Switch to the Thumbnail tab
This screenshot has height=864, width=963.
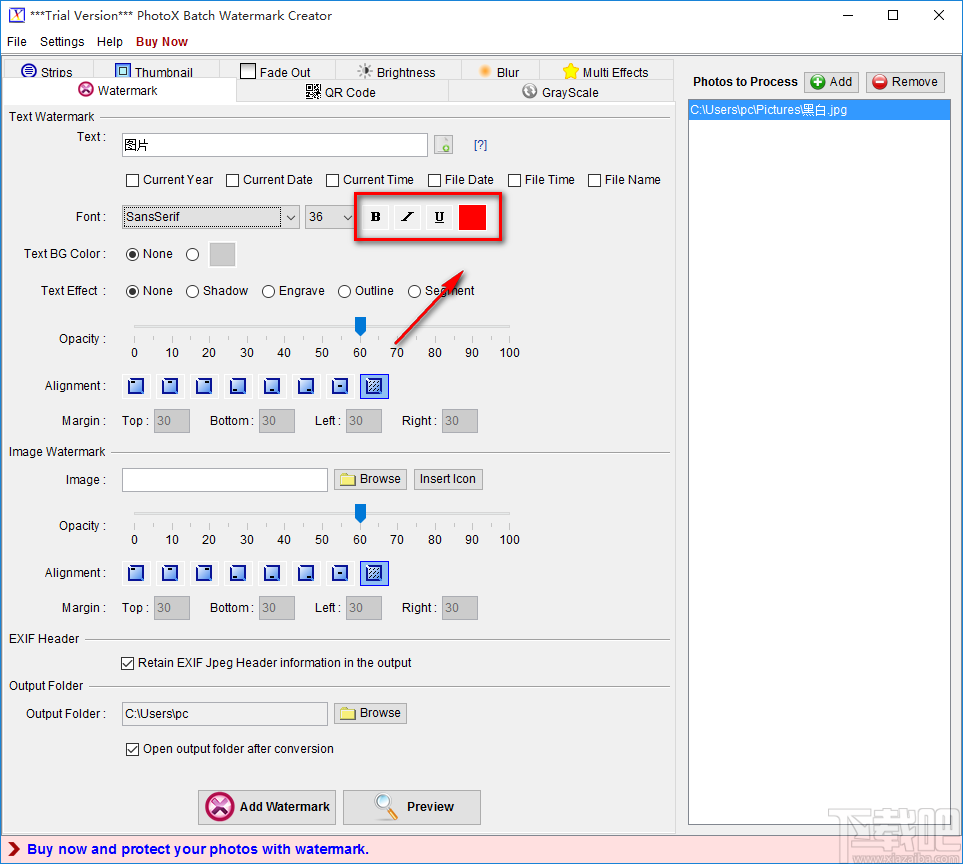point(155,71)
